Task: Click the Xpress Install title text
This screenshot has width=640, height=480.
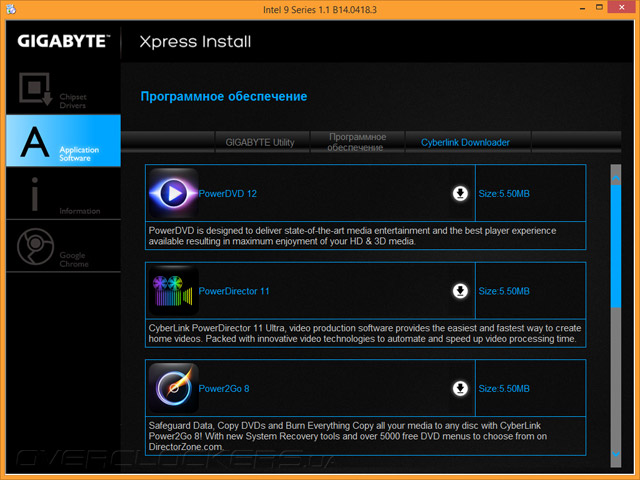Action: pyautogui.click(x=195, y=42)
